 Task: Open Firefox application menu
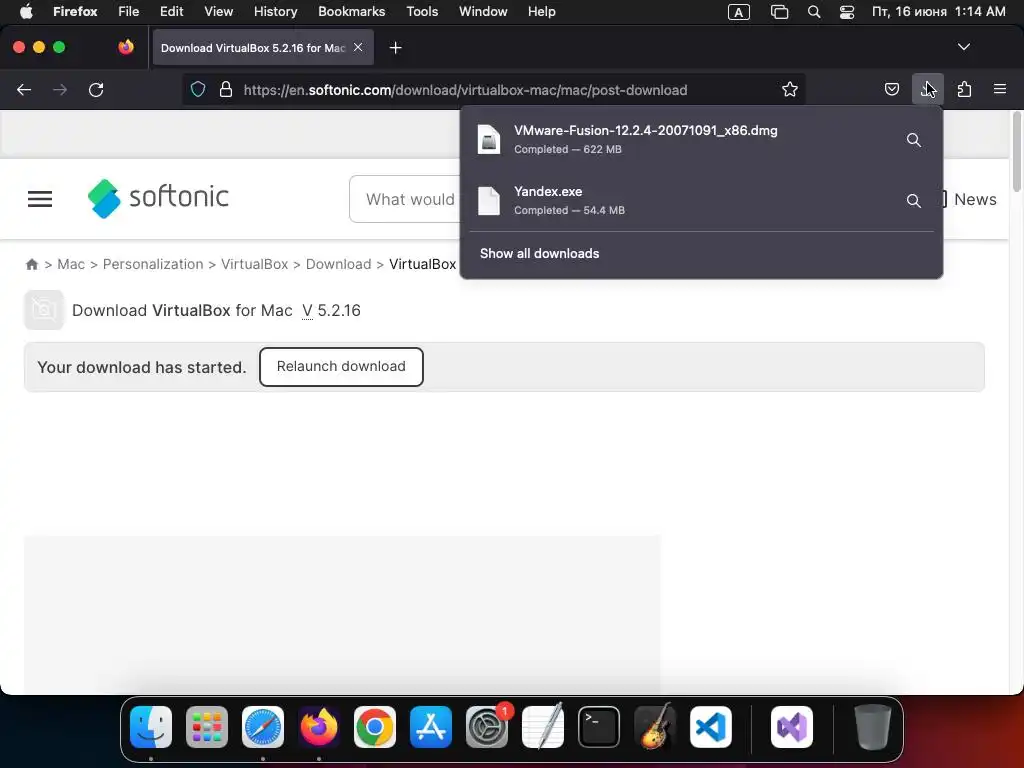pos(1000,89)
